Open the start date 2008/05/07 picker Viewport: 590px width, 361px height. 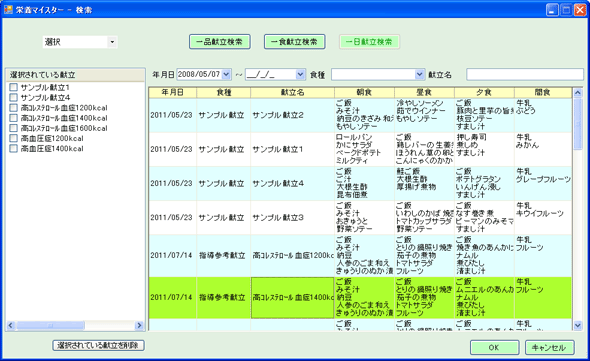(x=226, y=75)
